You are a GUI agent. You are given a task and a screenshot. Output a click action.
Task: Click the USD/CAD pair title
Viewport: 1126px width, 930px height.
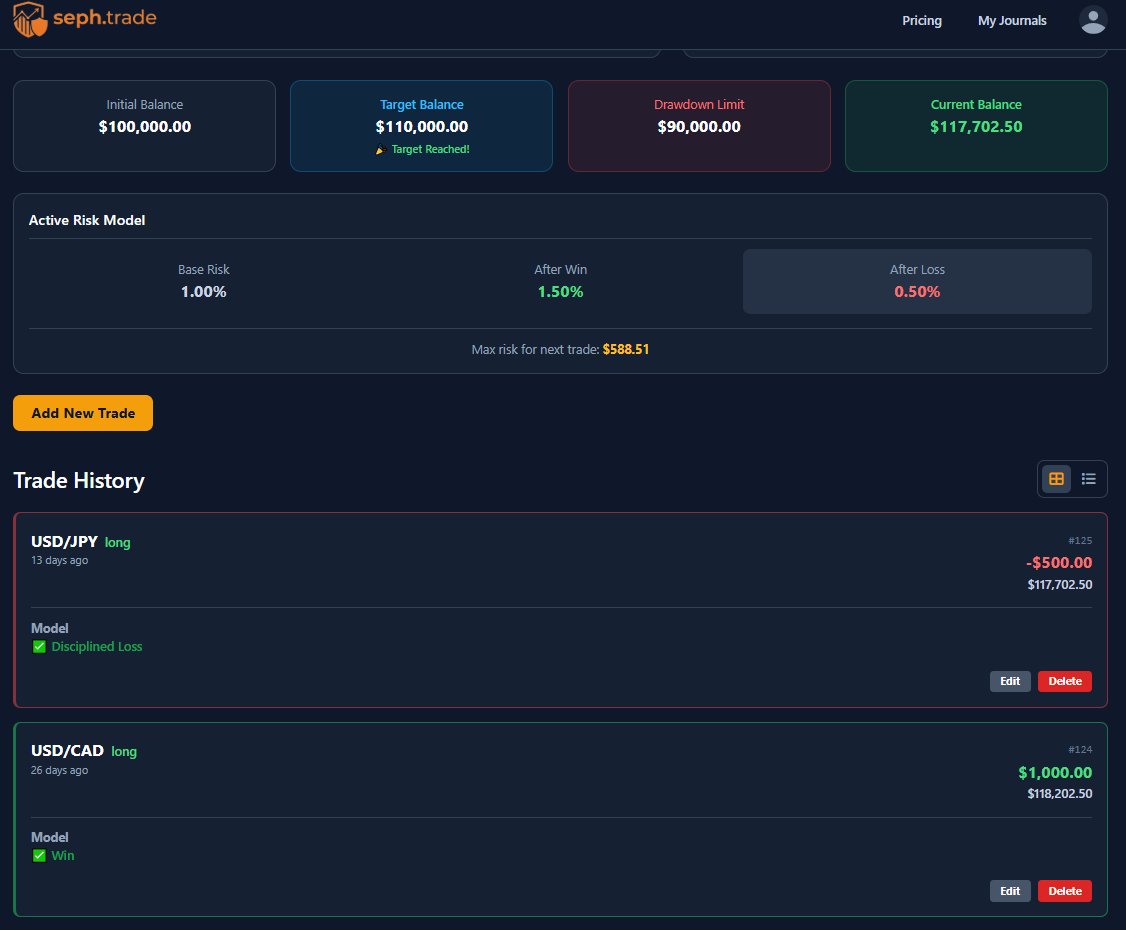68,750
